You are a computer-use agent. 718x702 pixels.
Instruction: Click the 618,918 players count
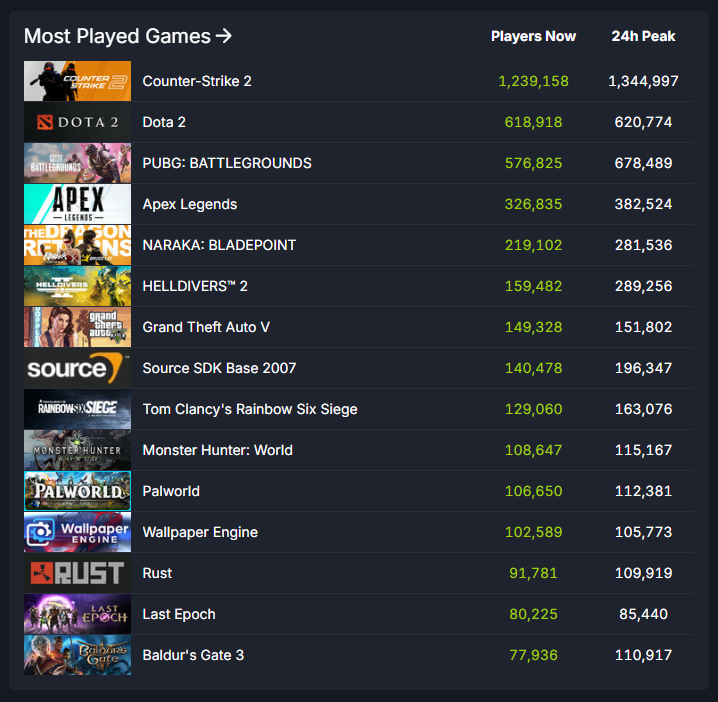[x=533, y=122]
